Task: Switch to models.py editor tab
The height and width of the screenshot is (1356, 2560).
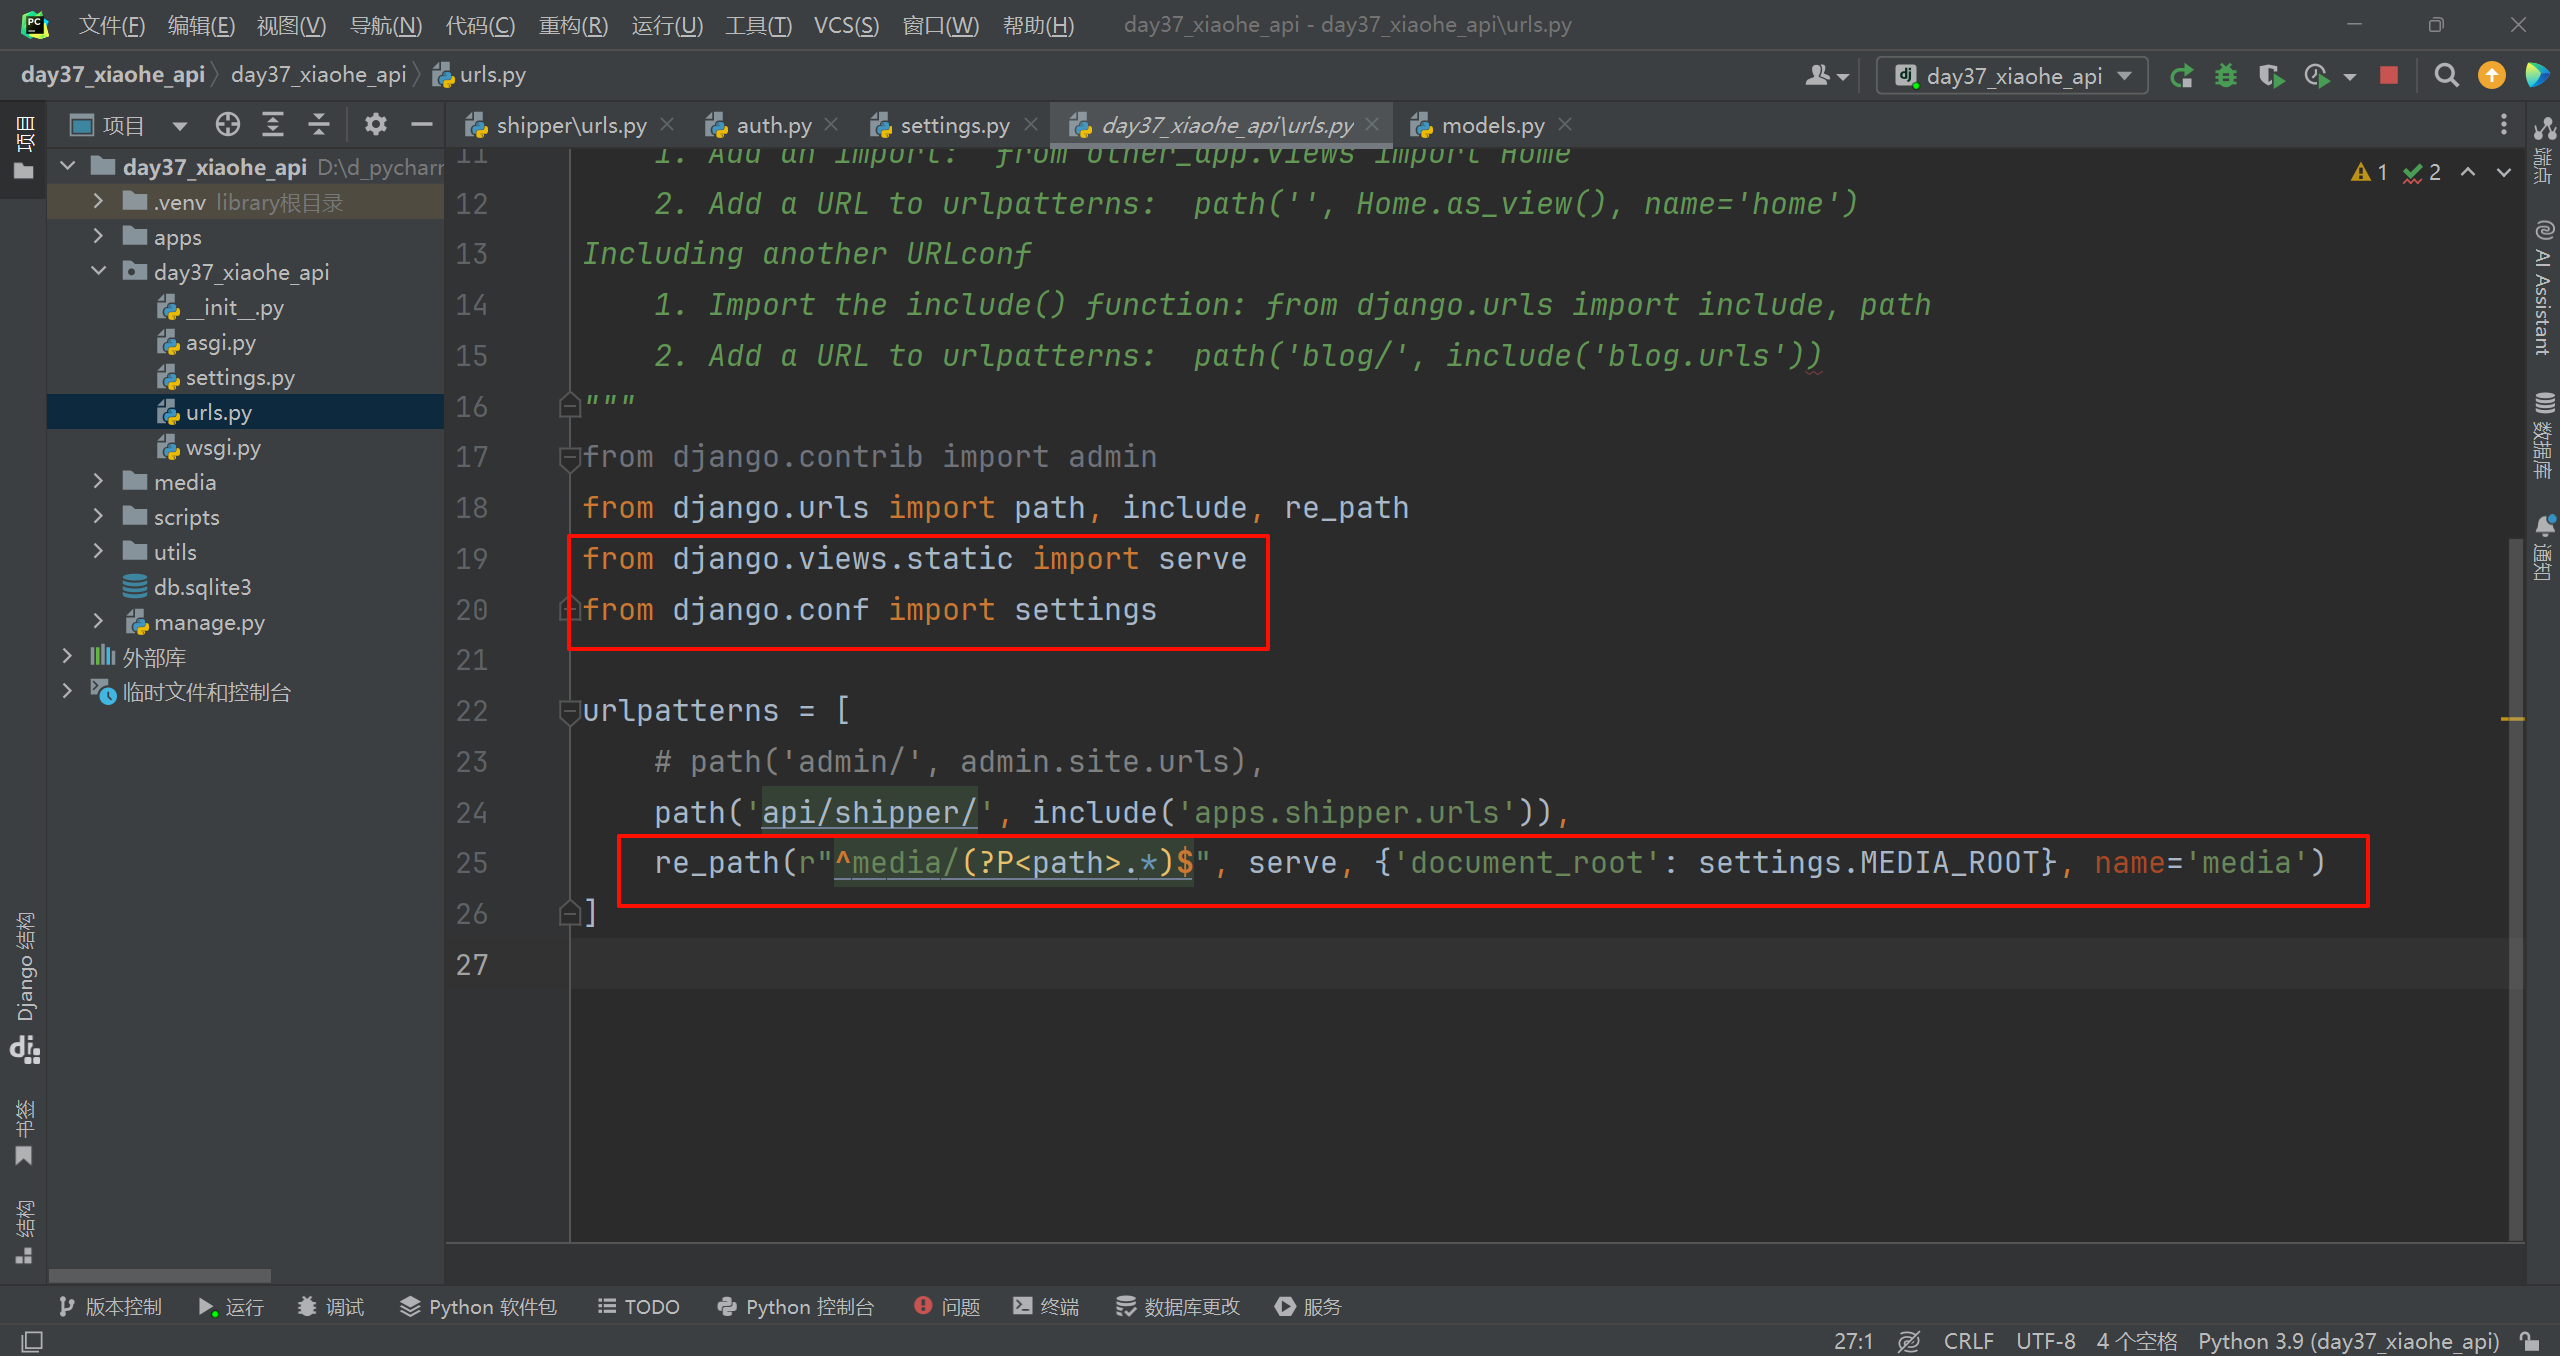Action: click(x=1493, y=125)
